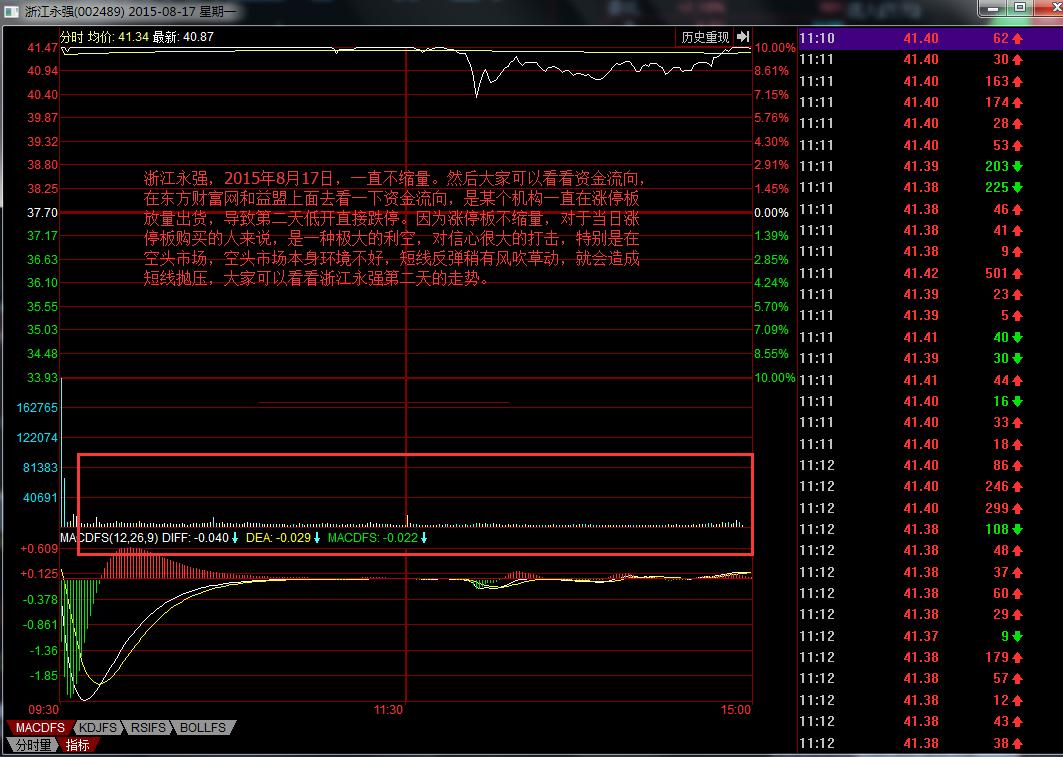Click the green down arrow beside volume 225
This screenshot has height=757, width=1063.
1017,188
